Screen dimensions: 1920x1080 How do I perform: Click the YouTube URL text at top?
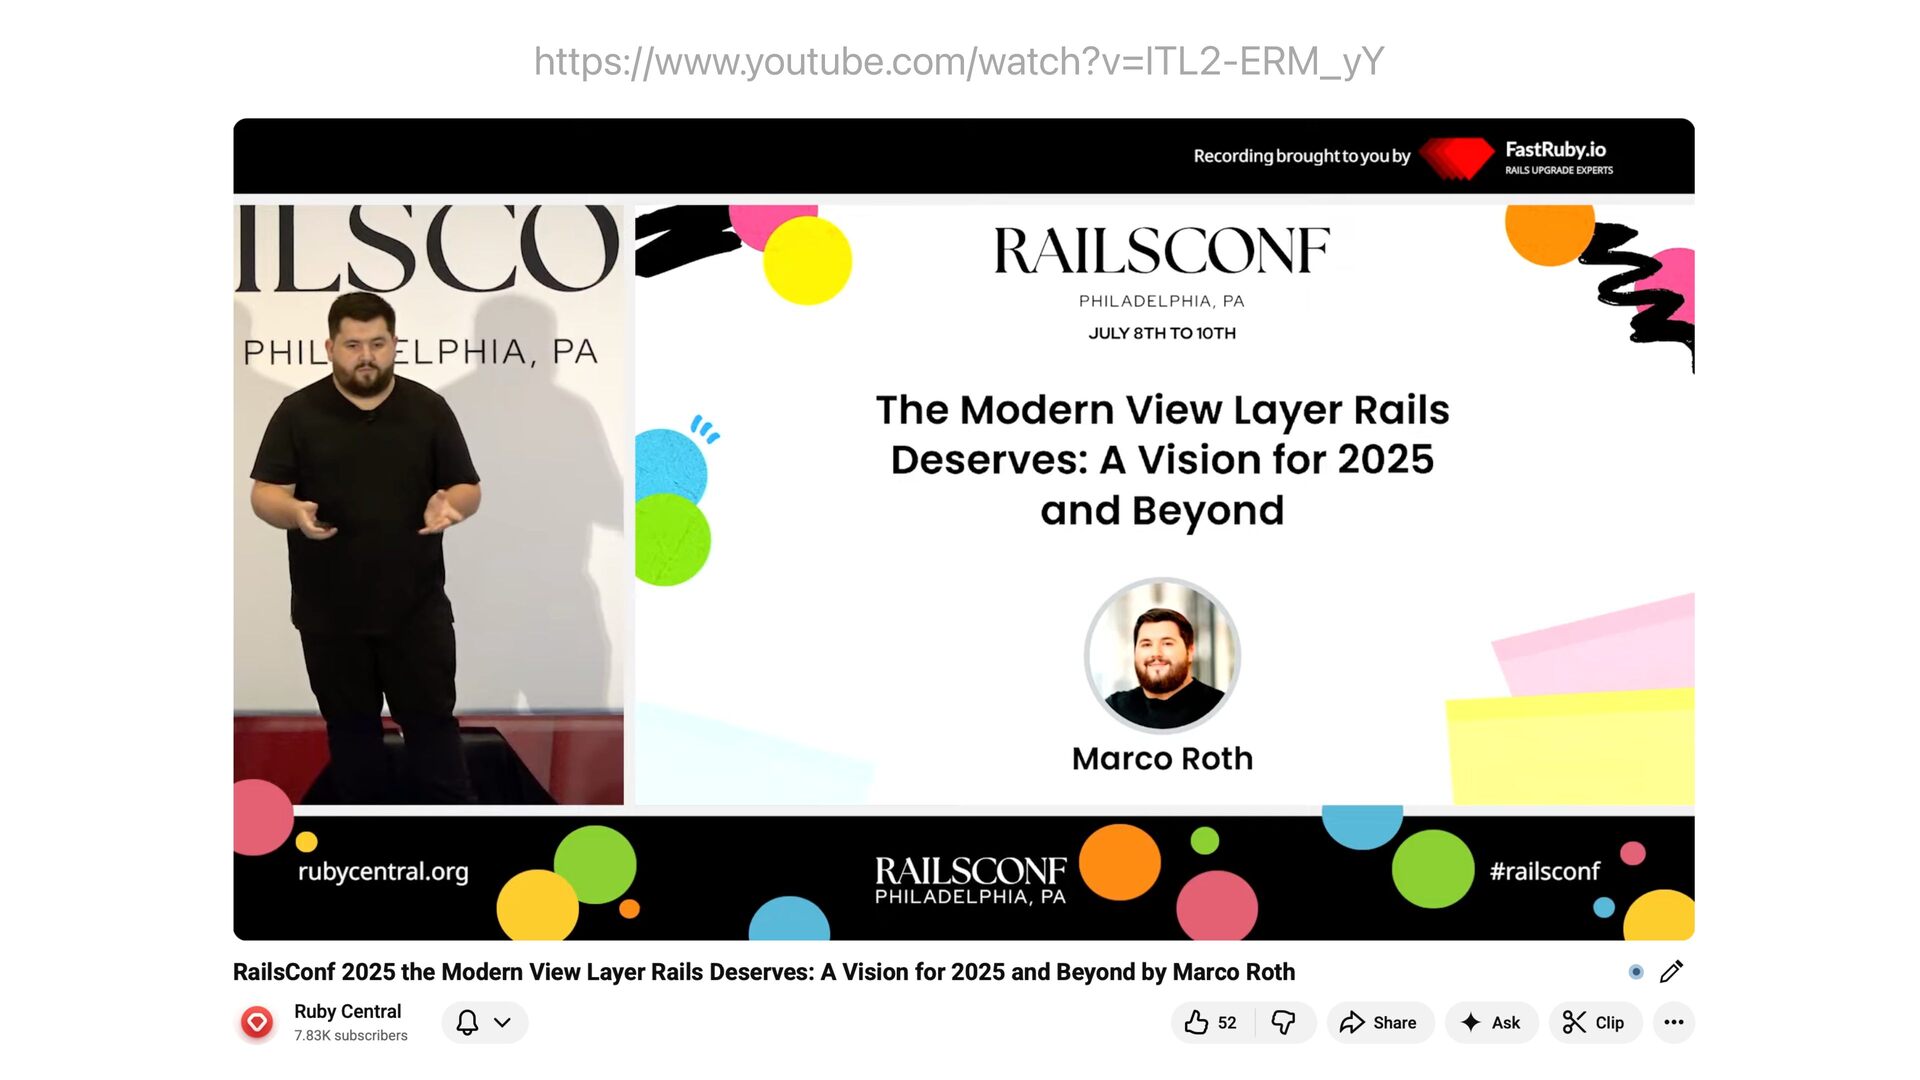958,62
